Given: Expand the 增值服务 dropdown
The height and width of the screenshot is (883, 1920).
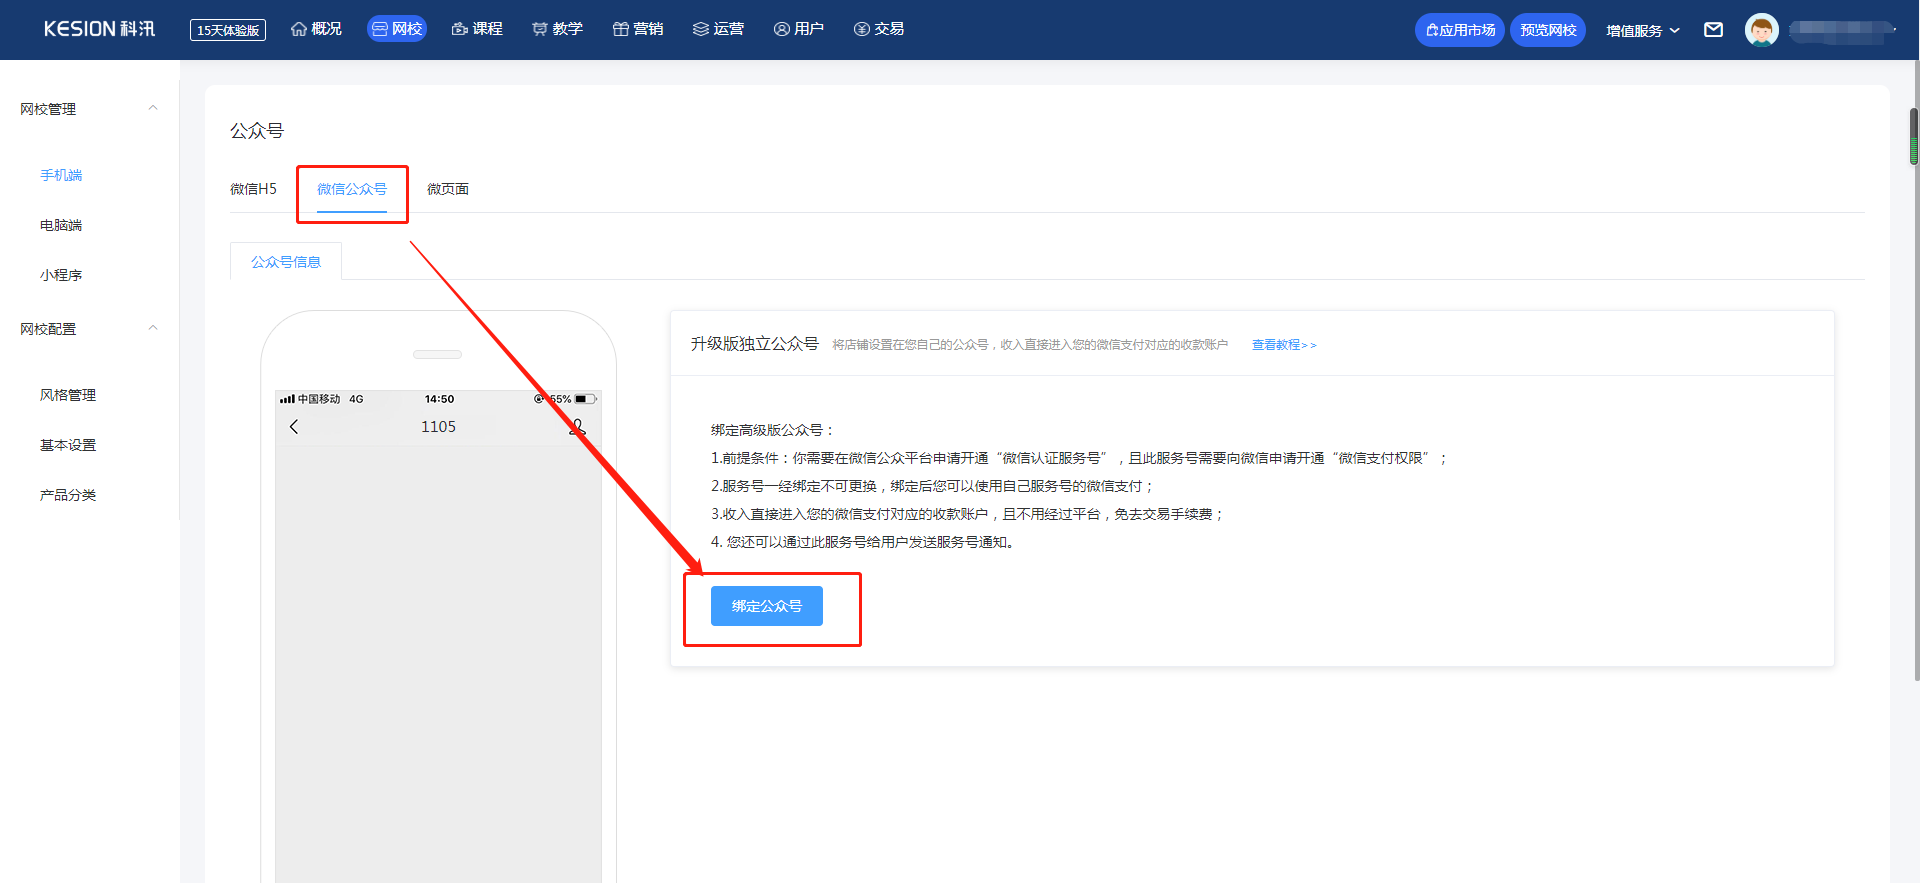Looking at the screenshot, I should [1642, 30].
